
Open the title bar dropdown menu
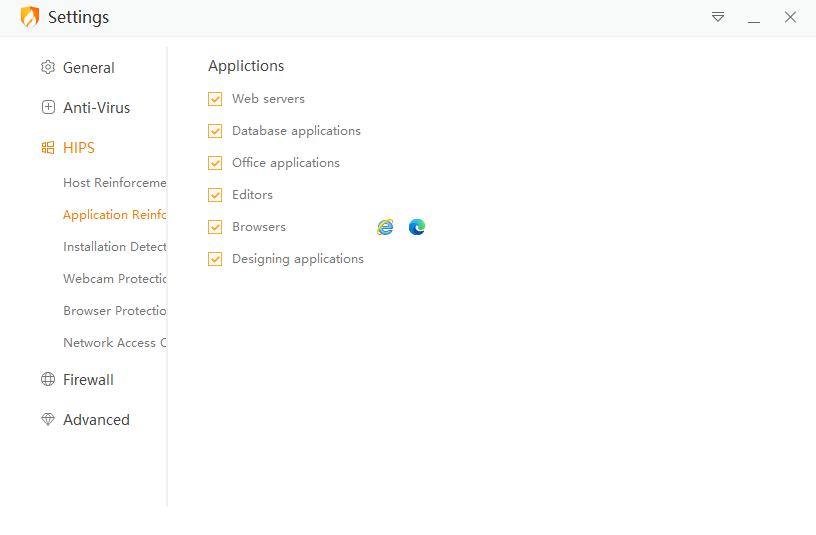tap(718, 17)
